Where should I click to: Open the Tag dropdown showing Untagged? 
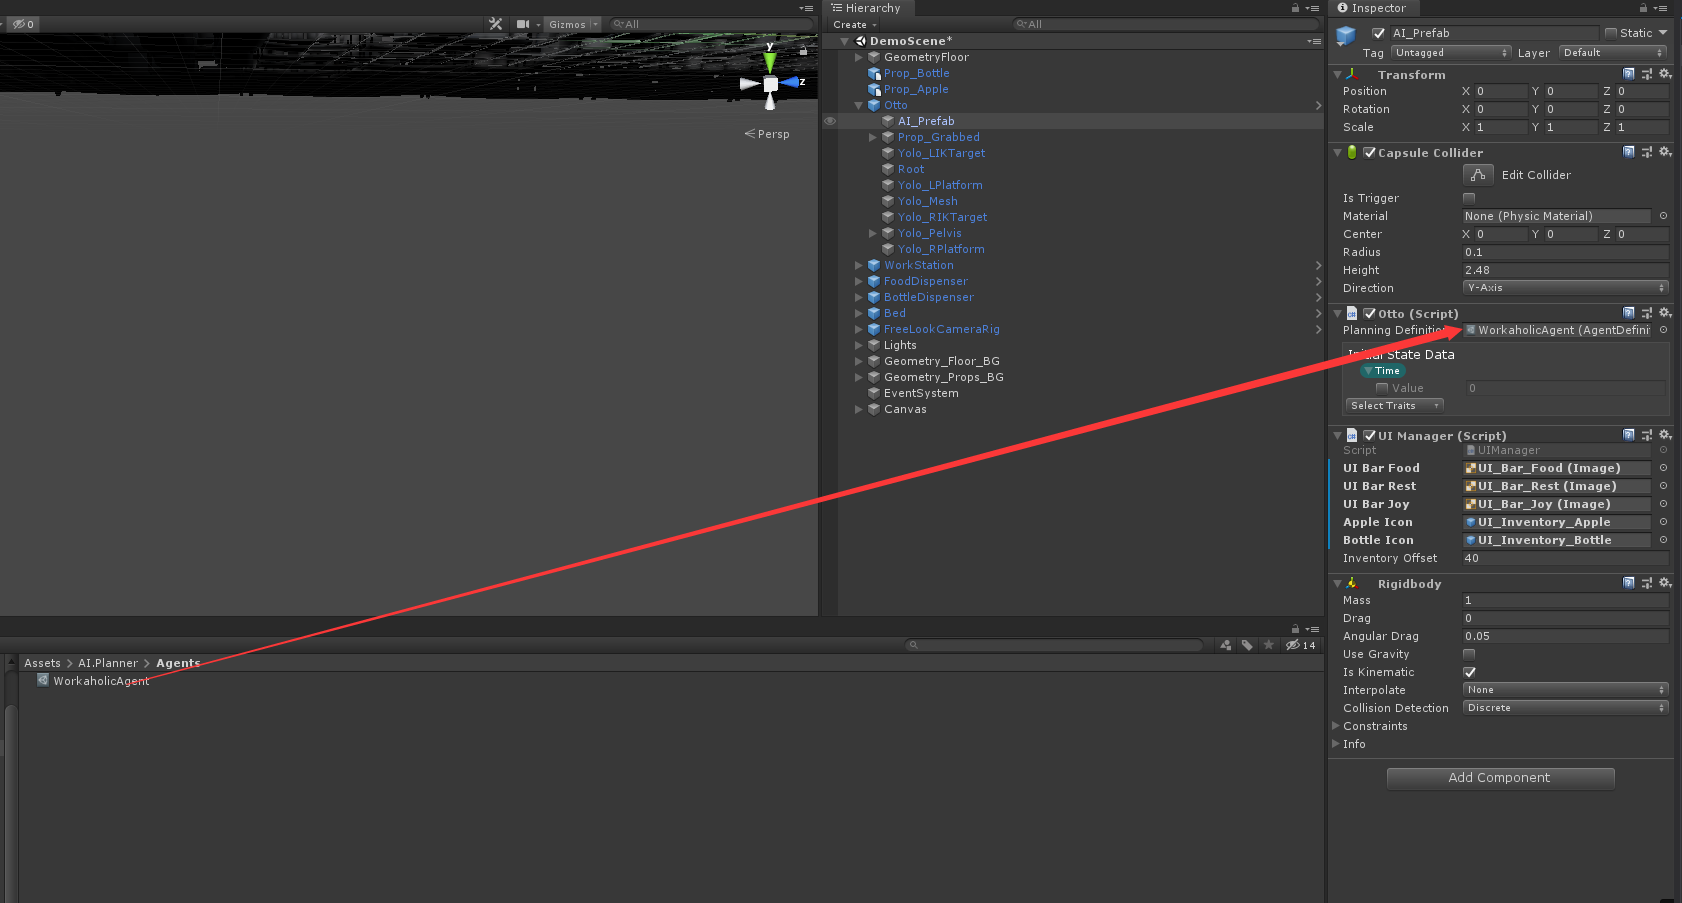pos(1450,53)
